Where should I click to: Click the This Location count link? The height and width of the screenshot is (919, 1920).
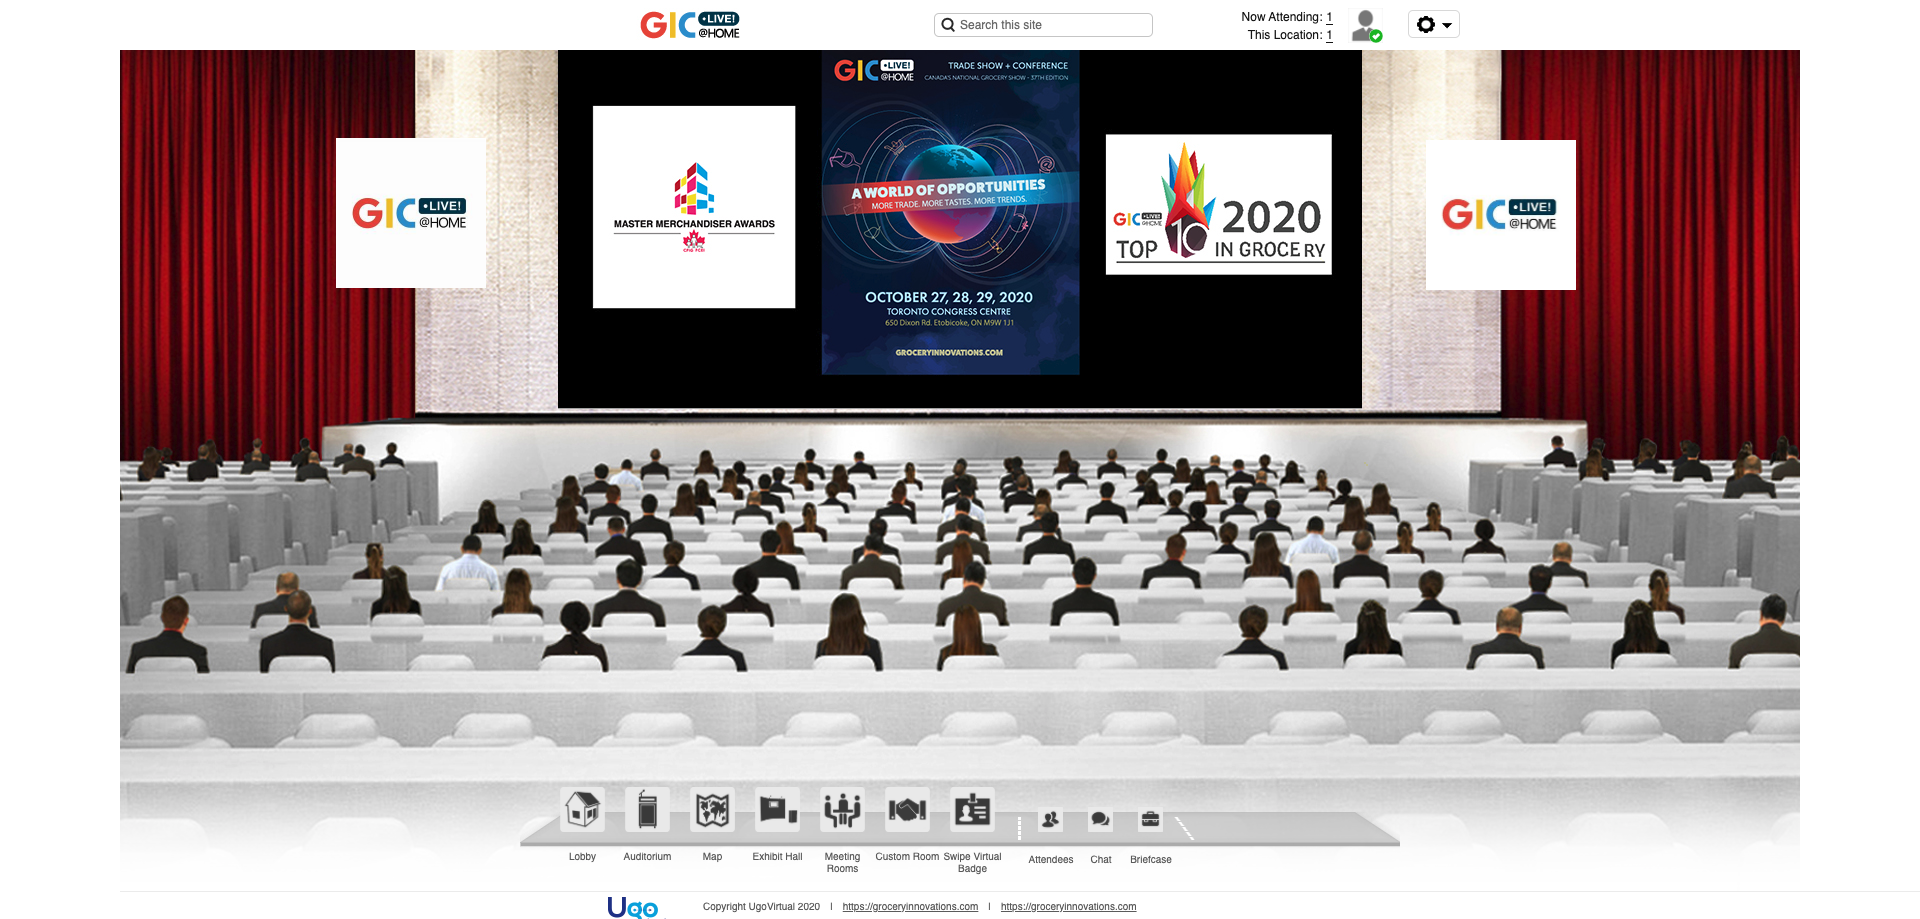click(1329, 35)
